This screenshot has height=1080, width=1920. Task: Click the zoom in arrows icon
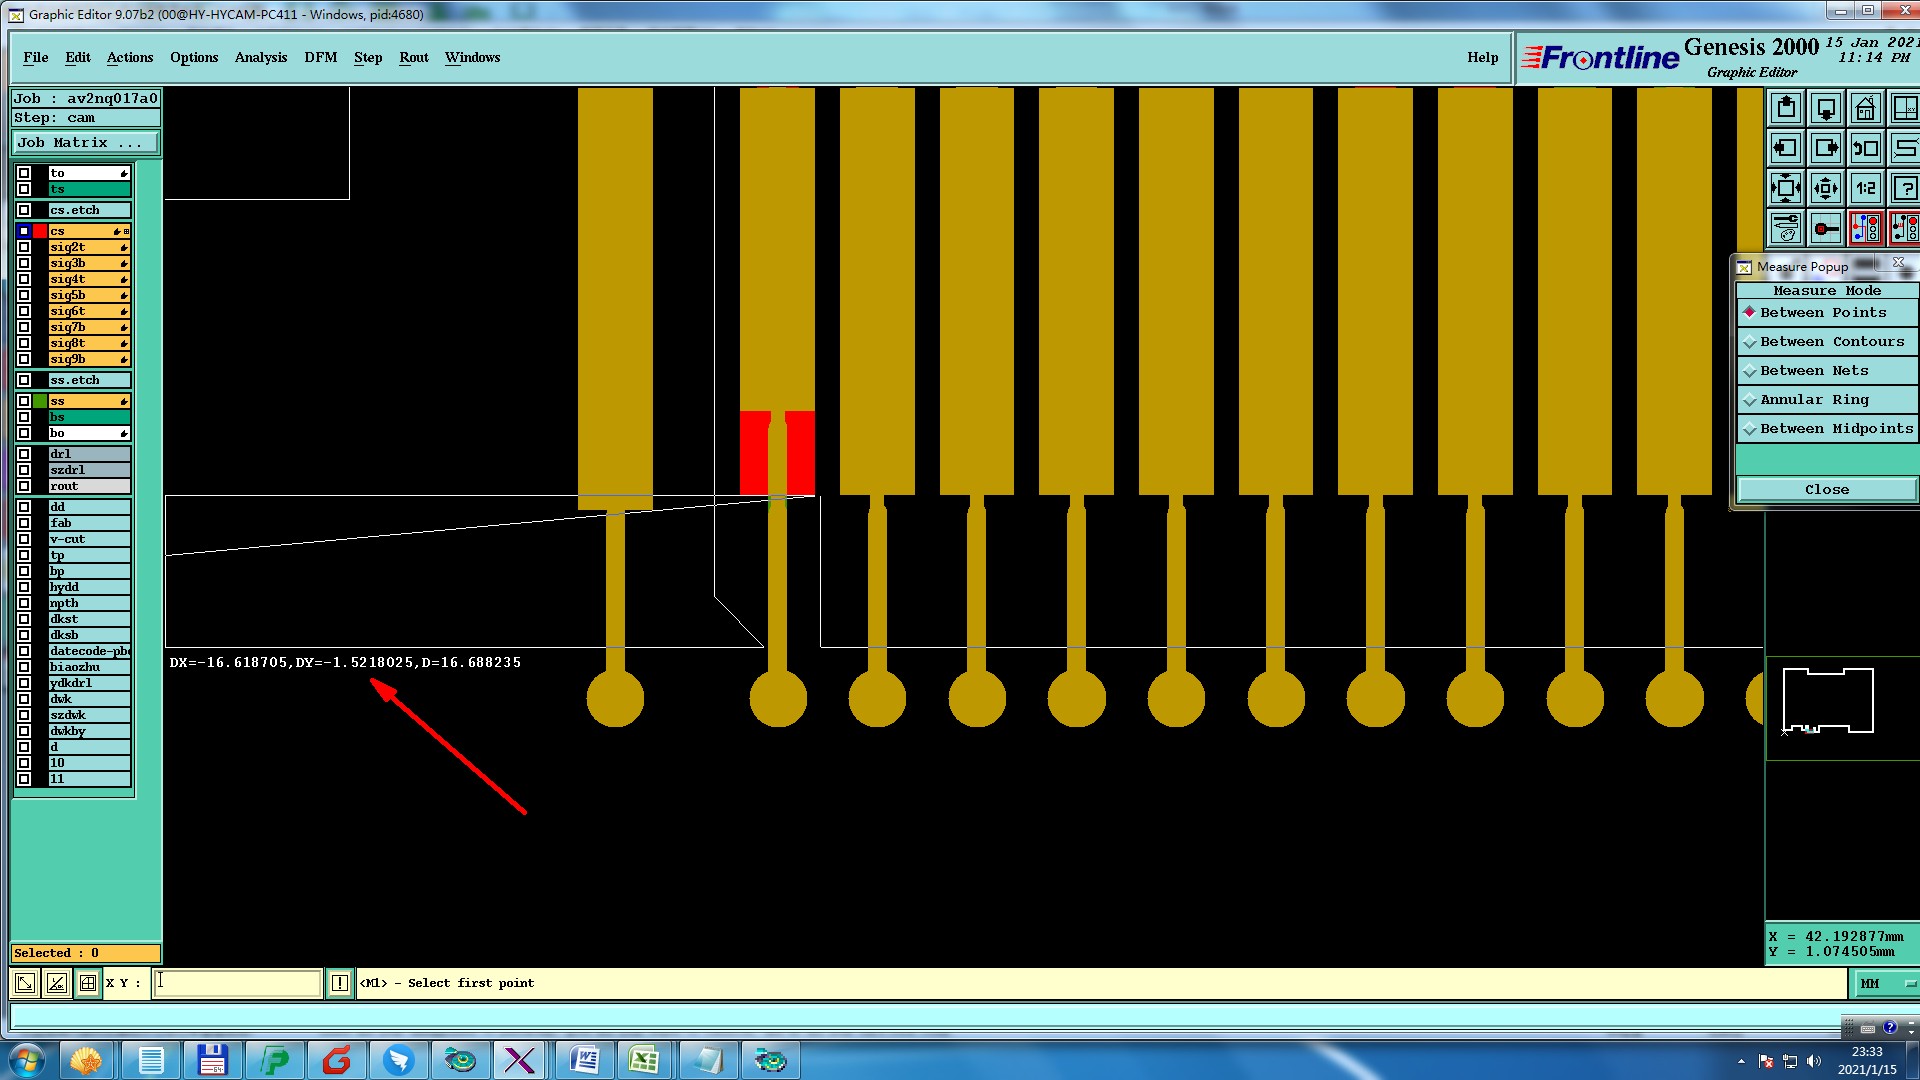(x=1786, y=188)
